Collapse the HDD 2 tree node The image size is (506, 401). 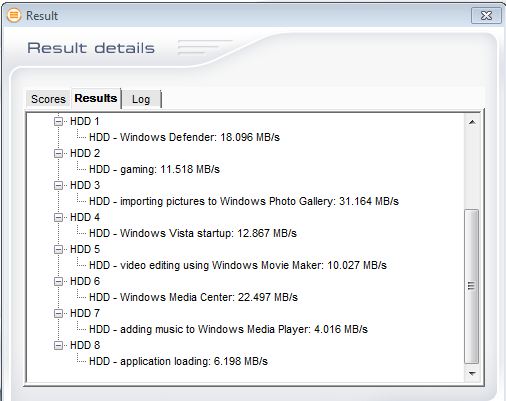[x=58, y=153]
